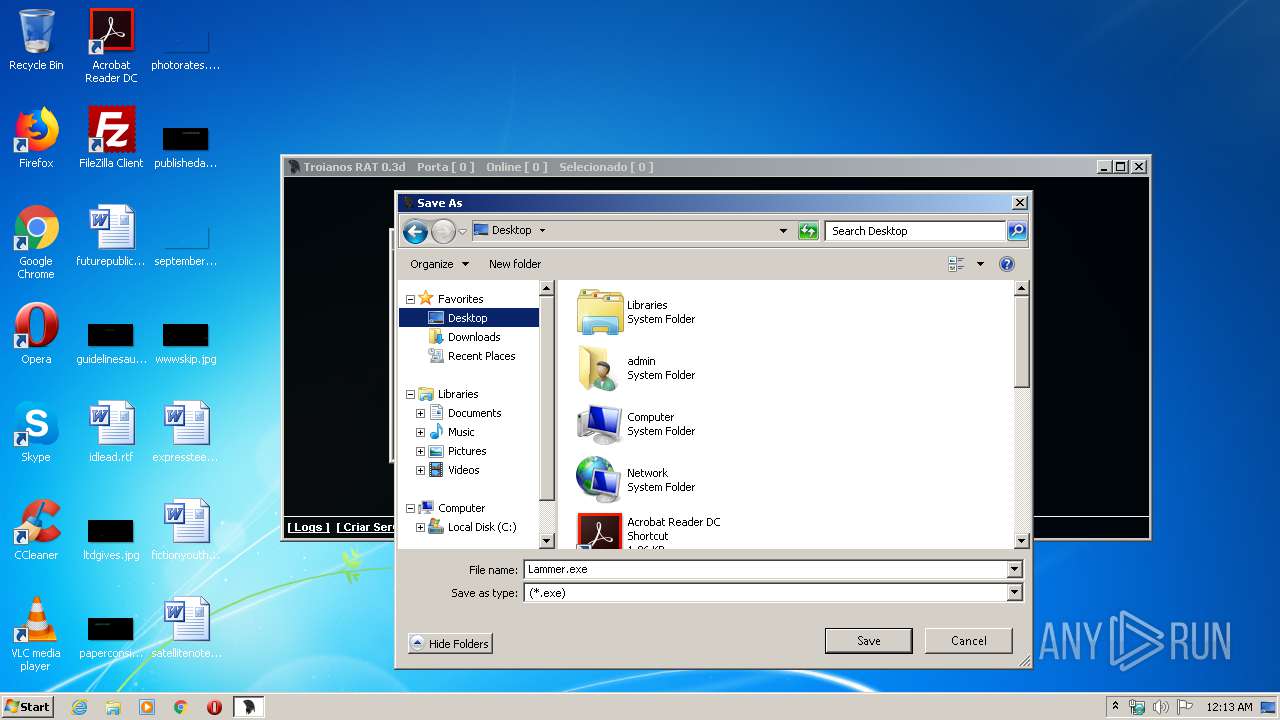Click the Opera icon in the taskbar
Viewport: 1280px width, 720px height.
pos(214,707)
